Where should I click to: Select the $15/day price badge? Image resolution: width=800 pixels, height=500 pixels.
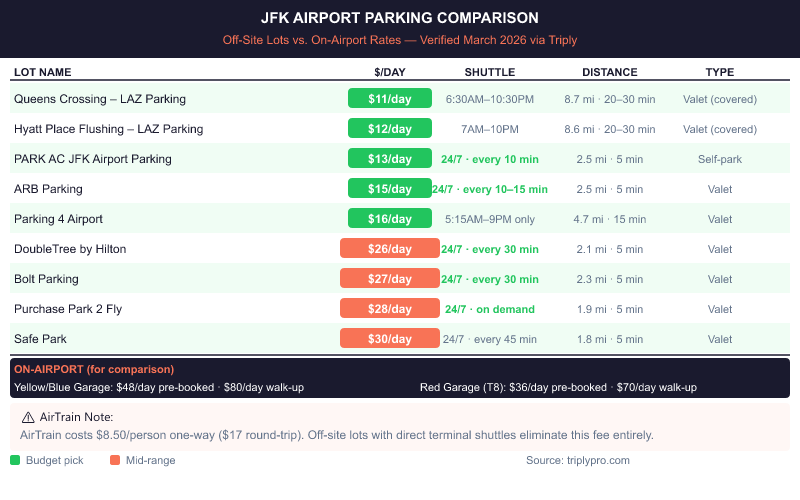[390, 189]
